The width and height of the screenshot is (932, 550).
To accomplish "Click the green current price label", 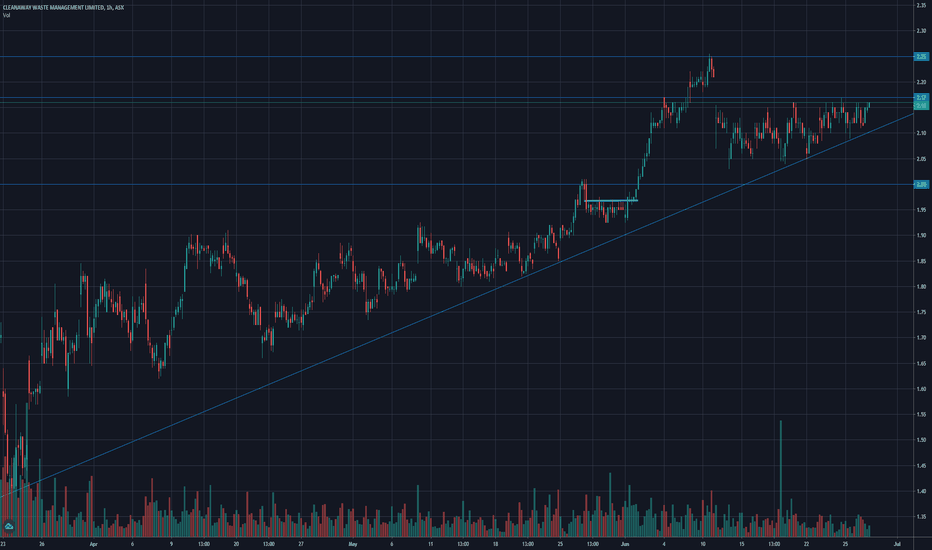I will coord(921,105).
